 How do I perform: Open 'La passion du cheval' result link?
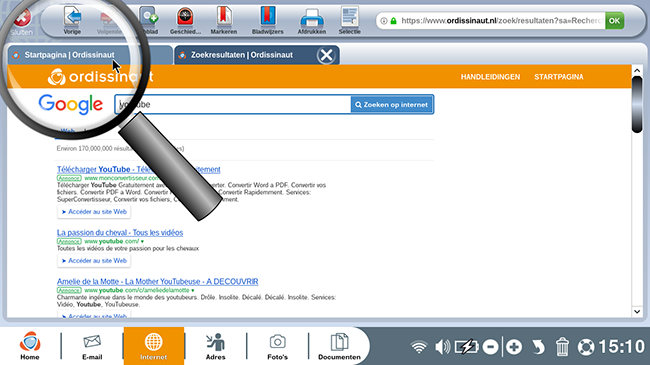click(120, 233)
